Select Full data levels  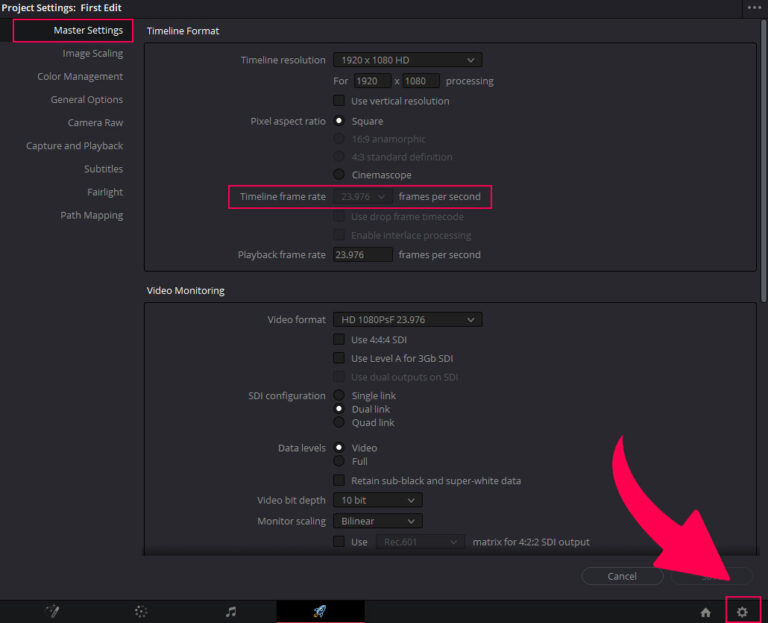coord(339,461)
